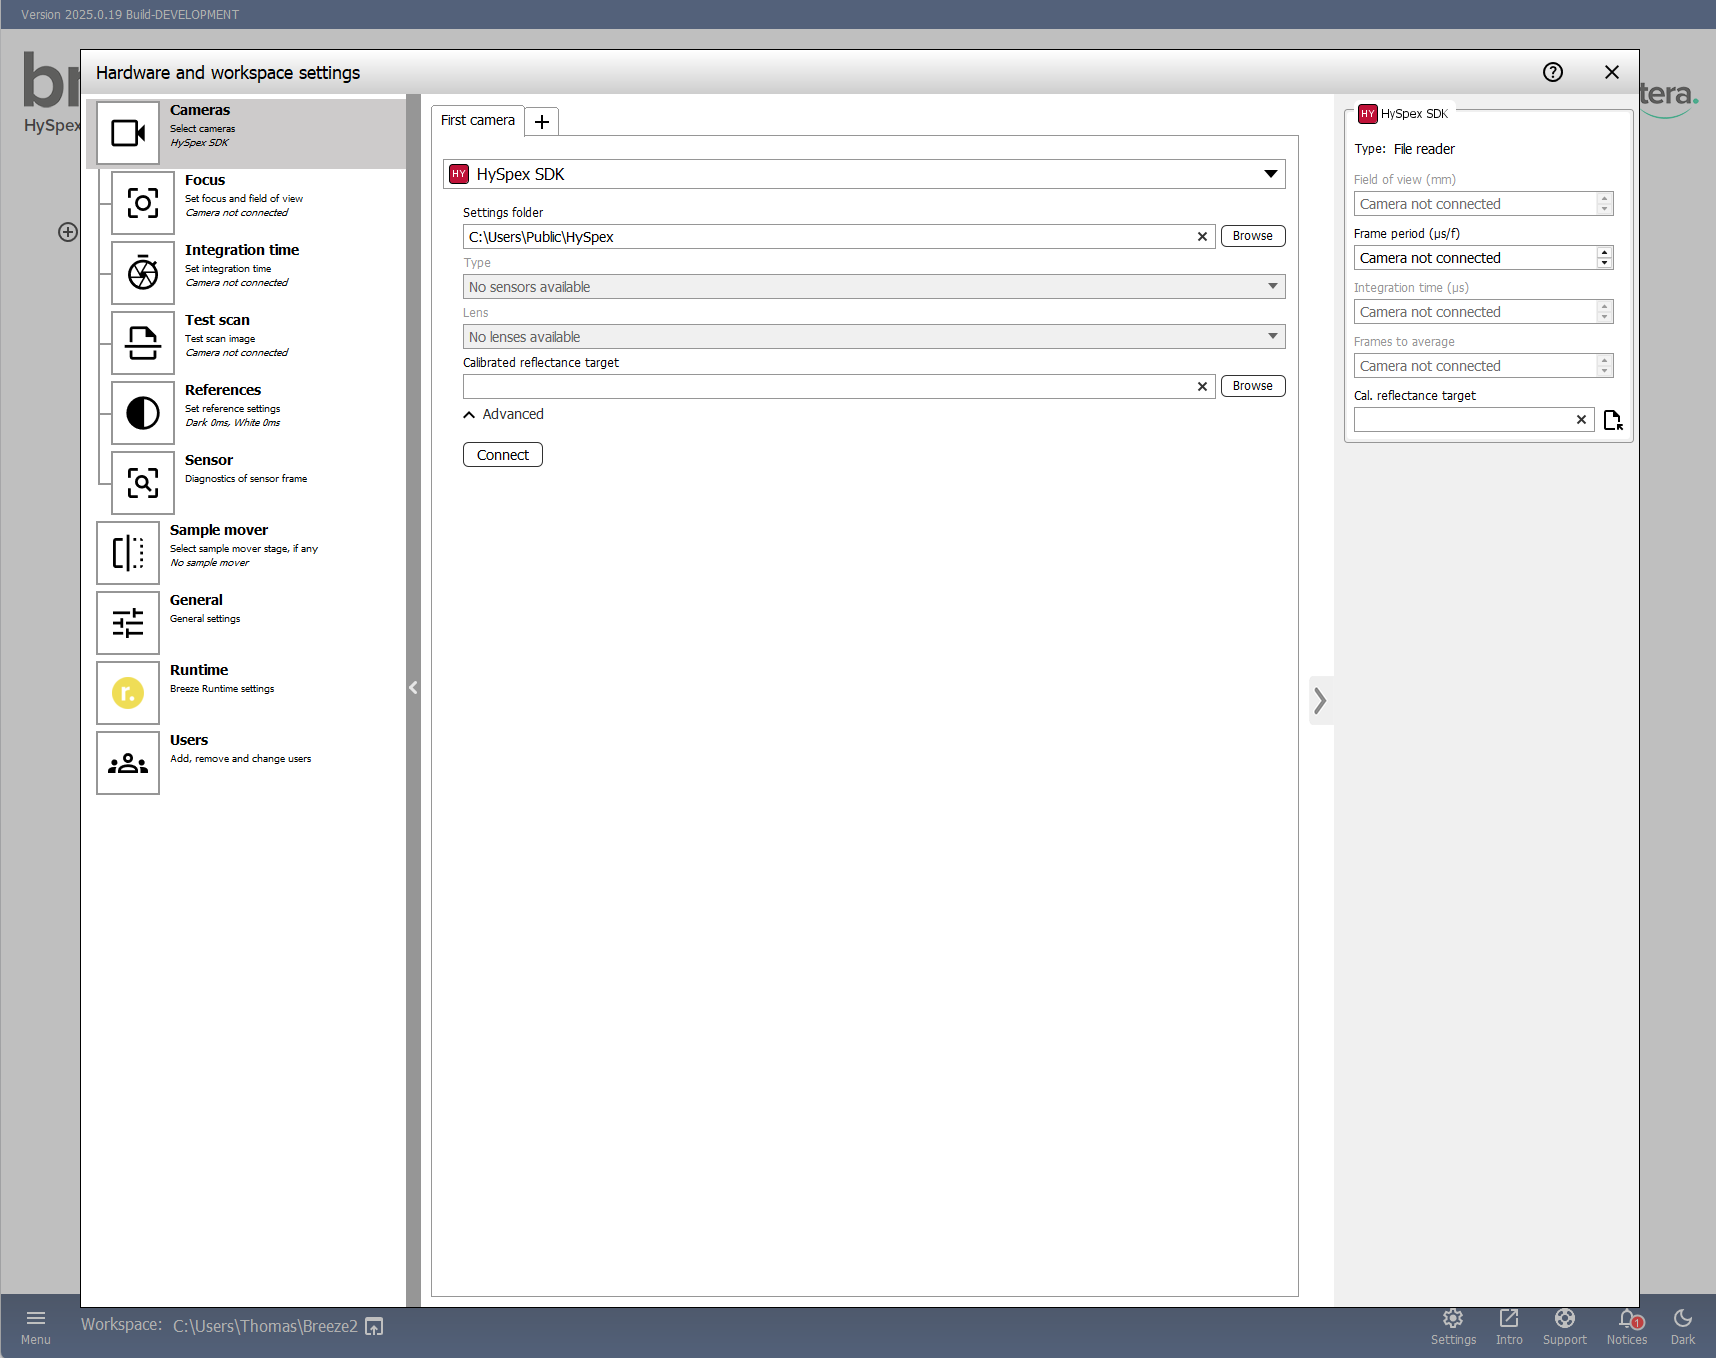Click the help question mark icon
The image size is (1716, 1358).
pos(1552,72)
